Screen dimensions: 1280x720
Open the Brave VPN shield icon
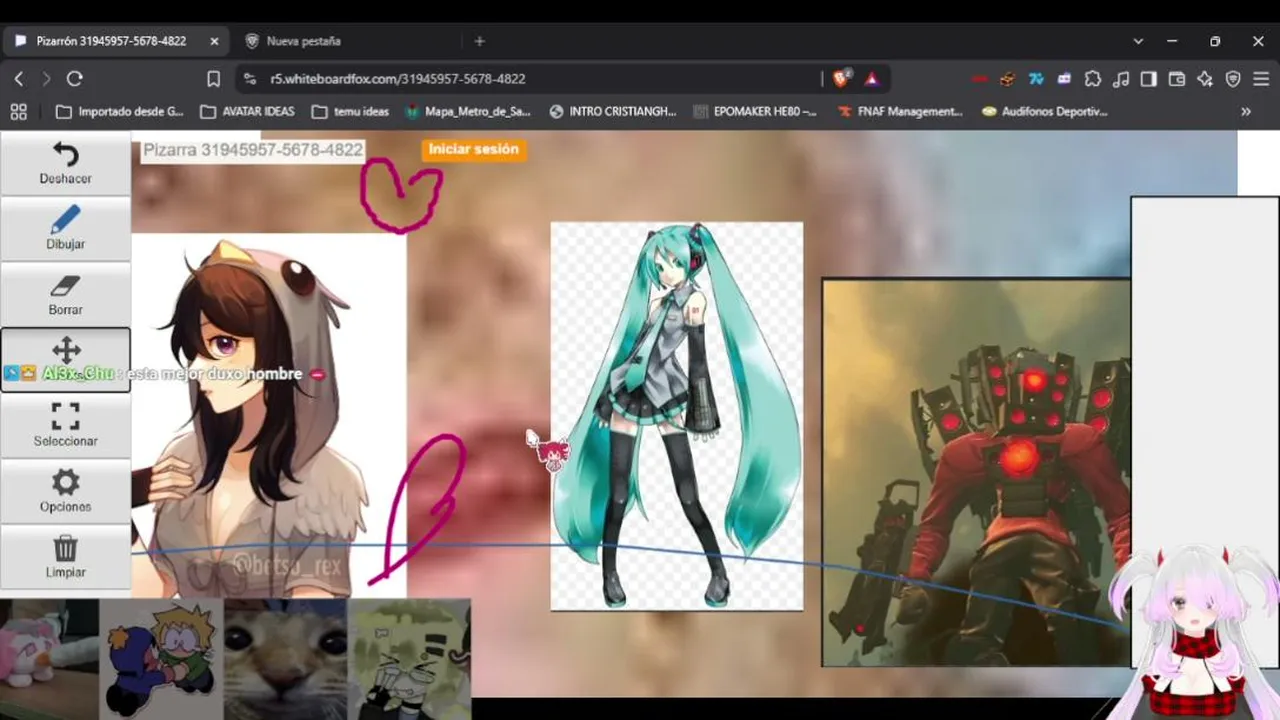point(1233,78)
